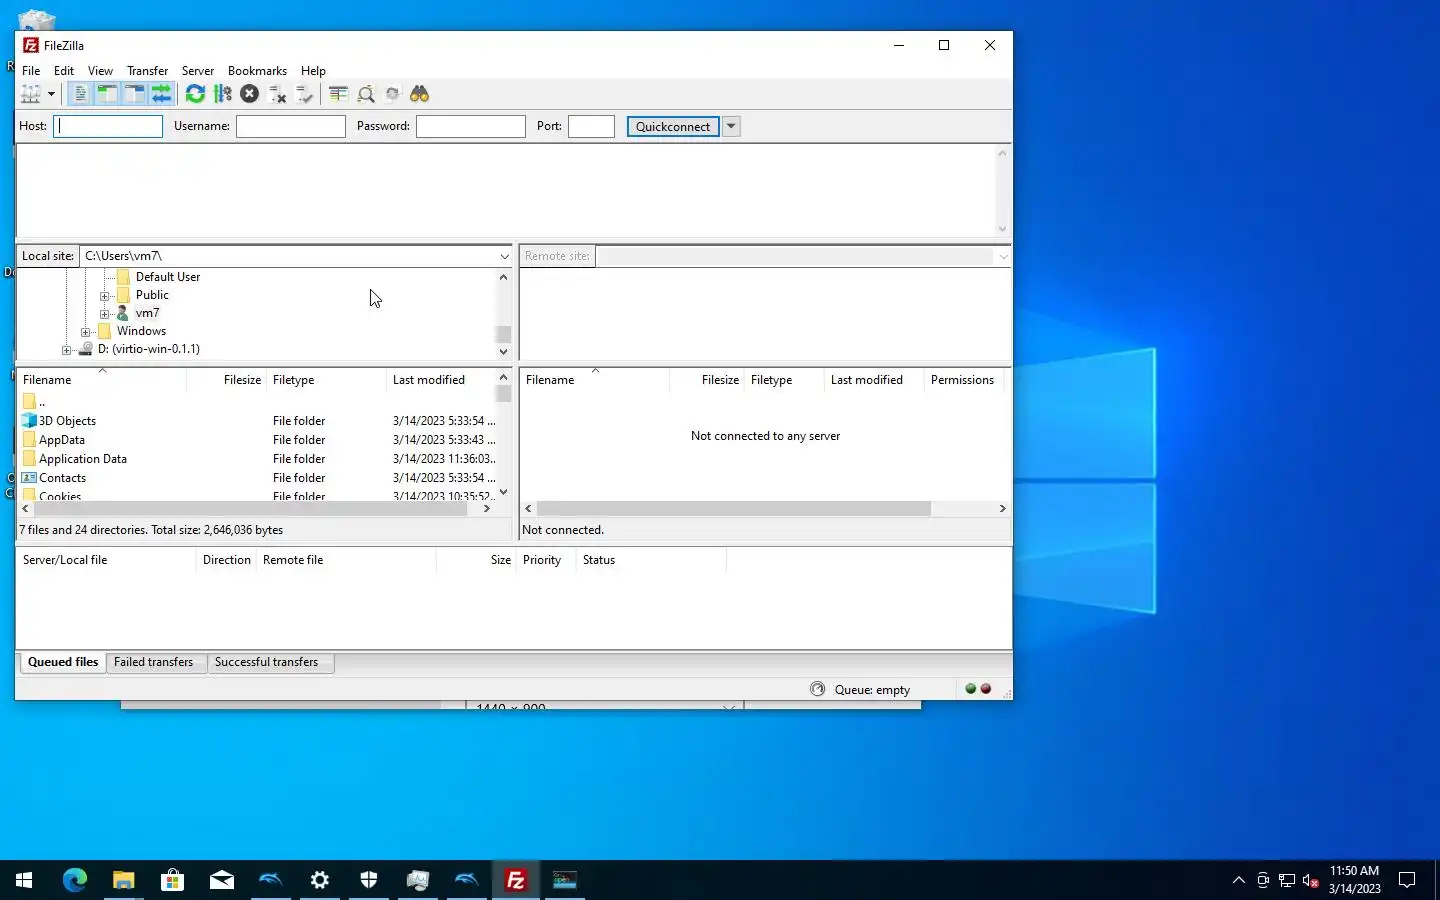The width and height of the screenshot is (1440, 900).
Task: Click into the Host input field
Action: [x=108, y=126]
